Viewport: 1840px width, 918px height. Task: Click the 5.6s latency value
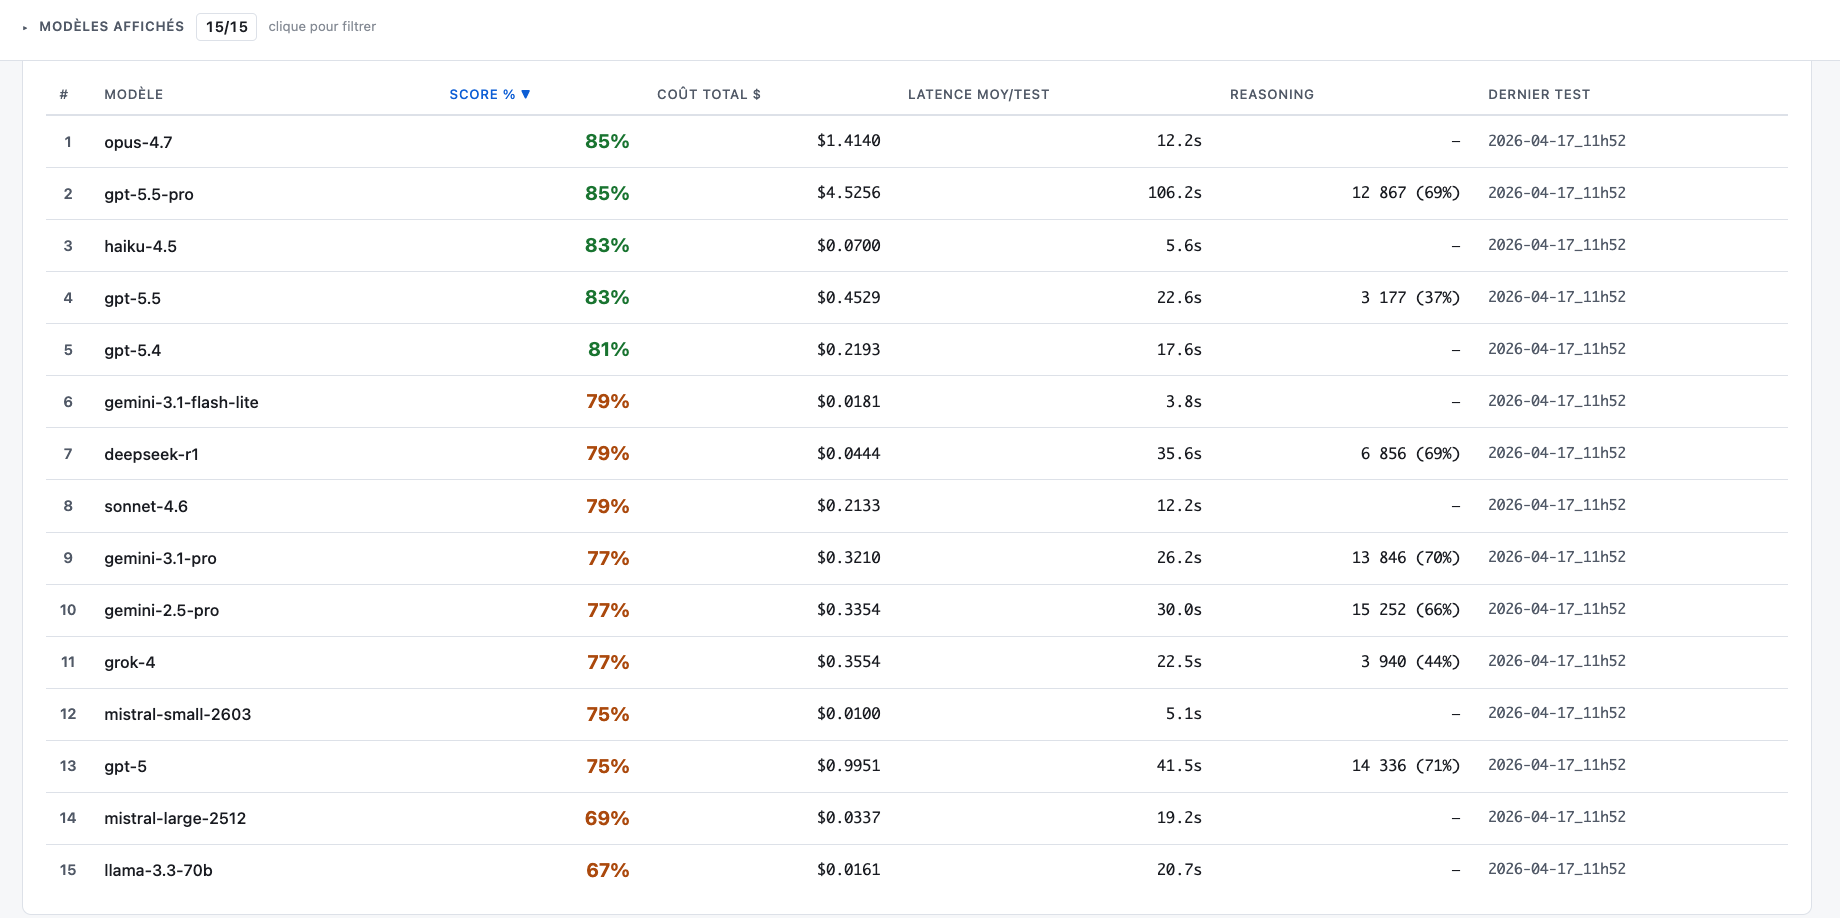click(1184, 245)
